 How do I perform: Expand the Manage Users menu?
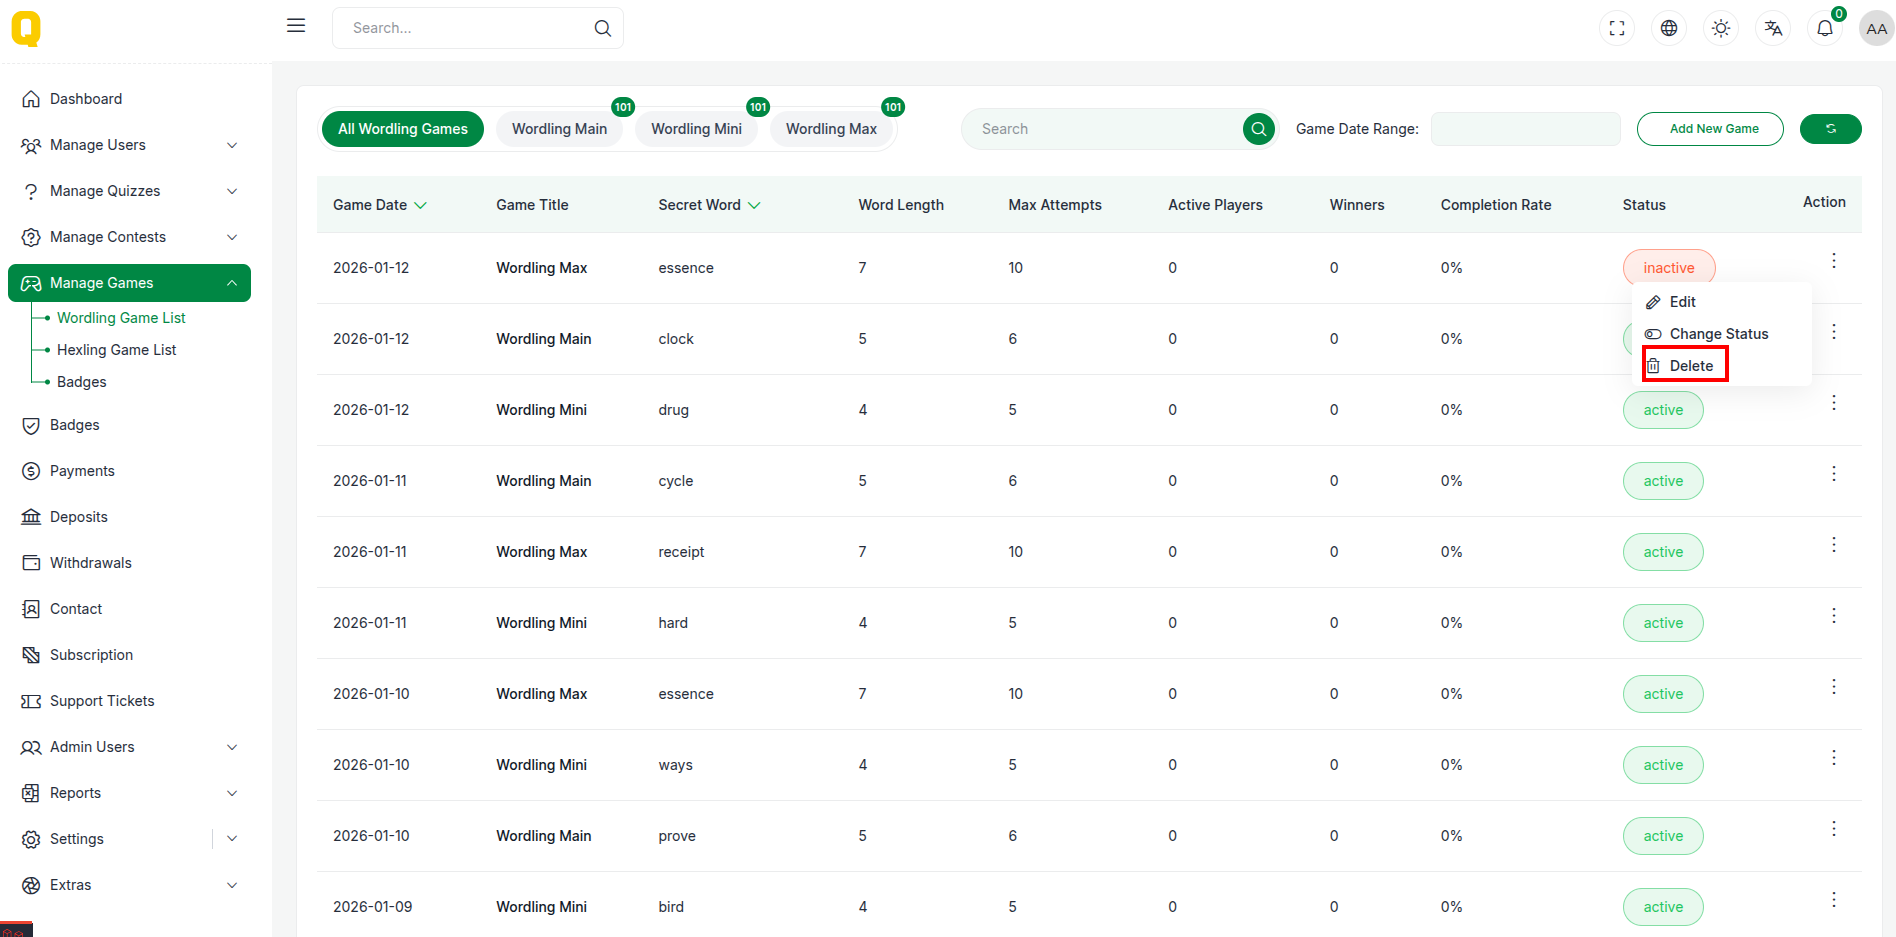[130, 145]
